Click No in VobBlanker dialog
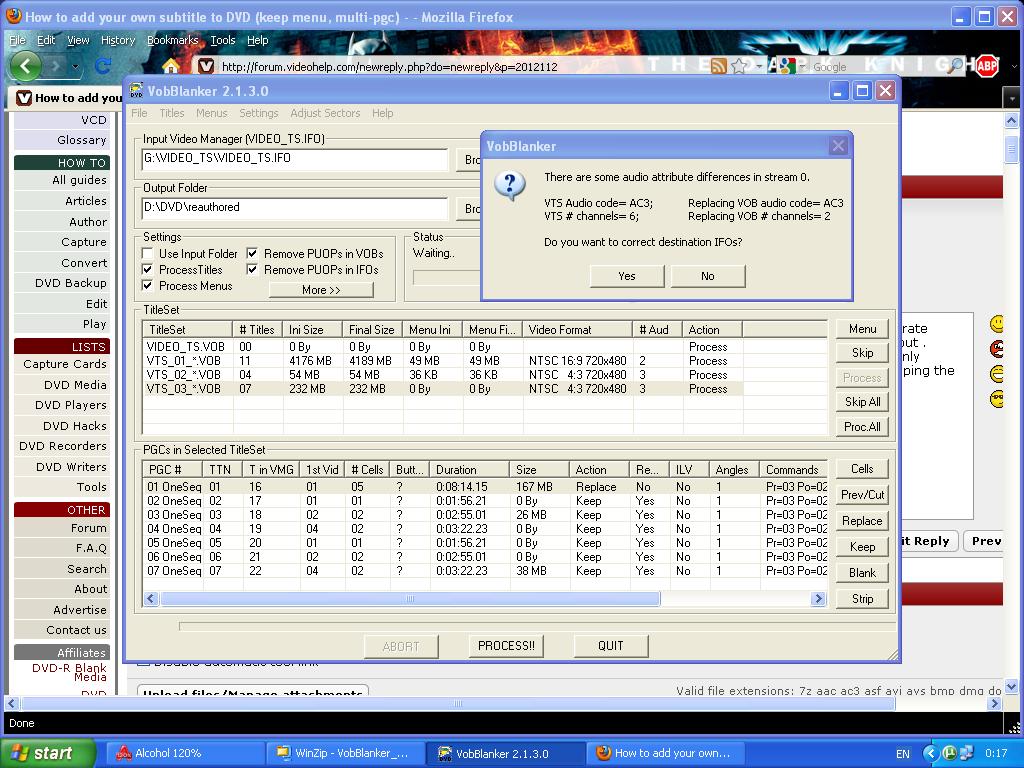The width and height of the screenshot is (1024, 768). (x=708, y=276)
